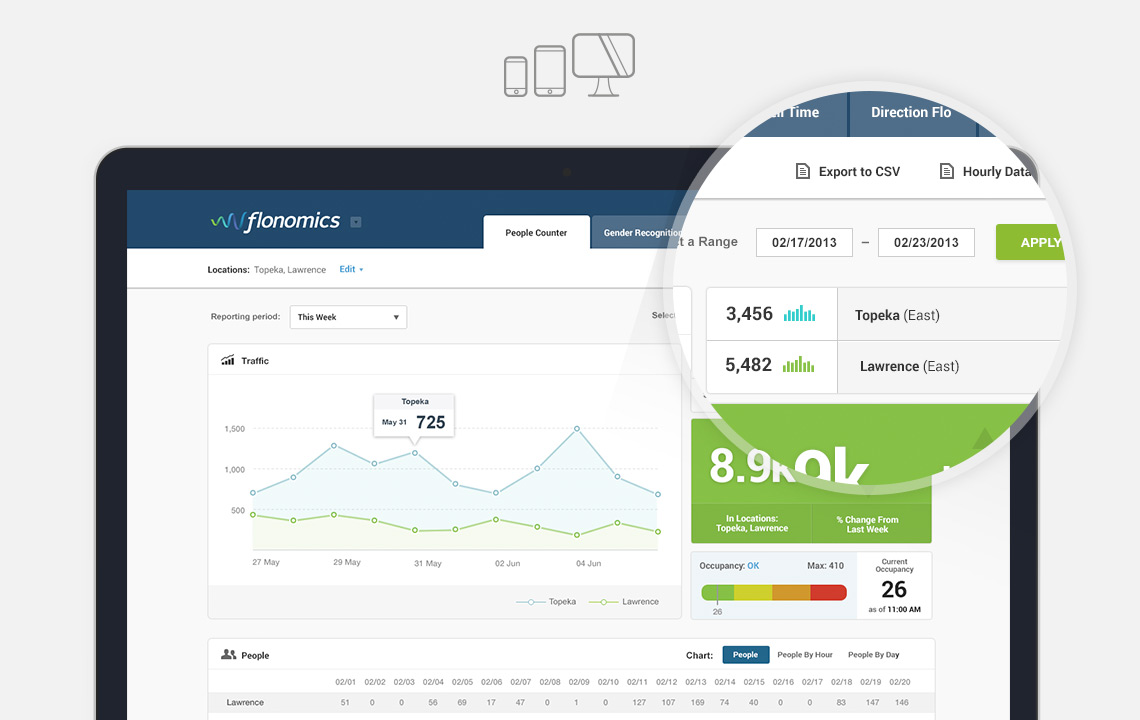Image resolution: width=1140 pixels, height=720 pixels.
Task: Switch chart view to People By Hour
Action: pos(805,654)
